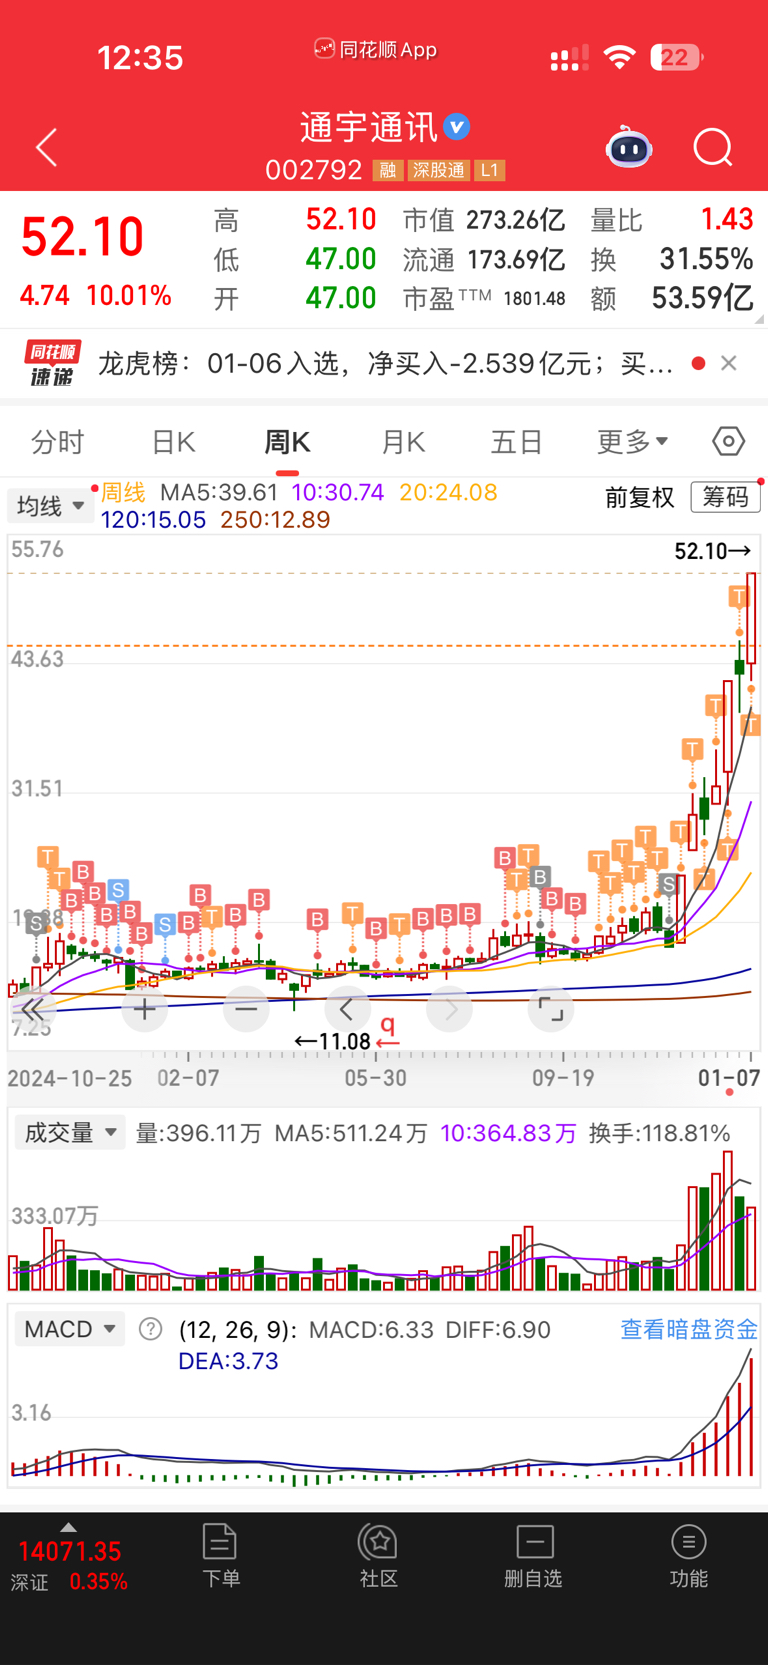Switch to 日K daily chart tab
This screenshot has height=1665, width=769.
coord(173,442)
